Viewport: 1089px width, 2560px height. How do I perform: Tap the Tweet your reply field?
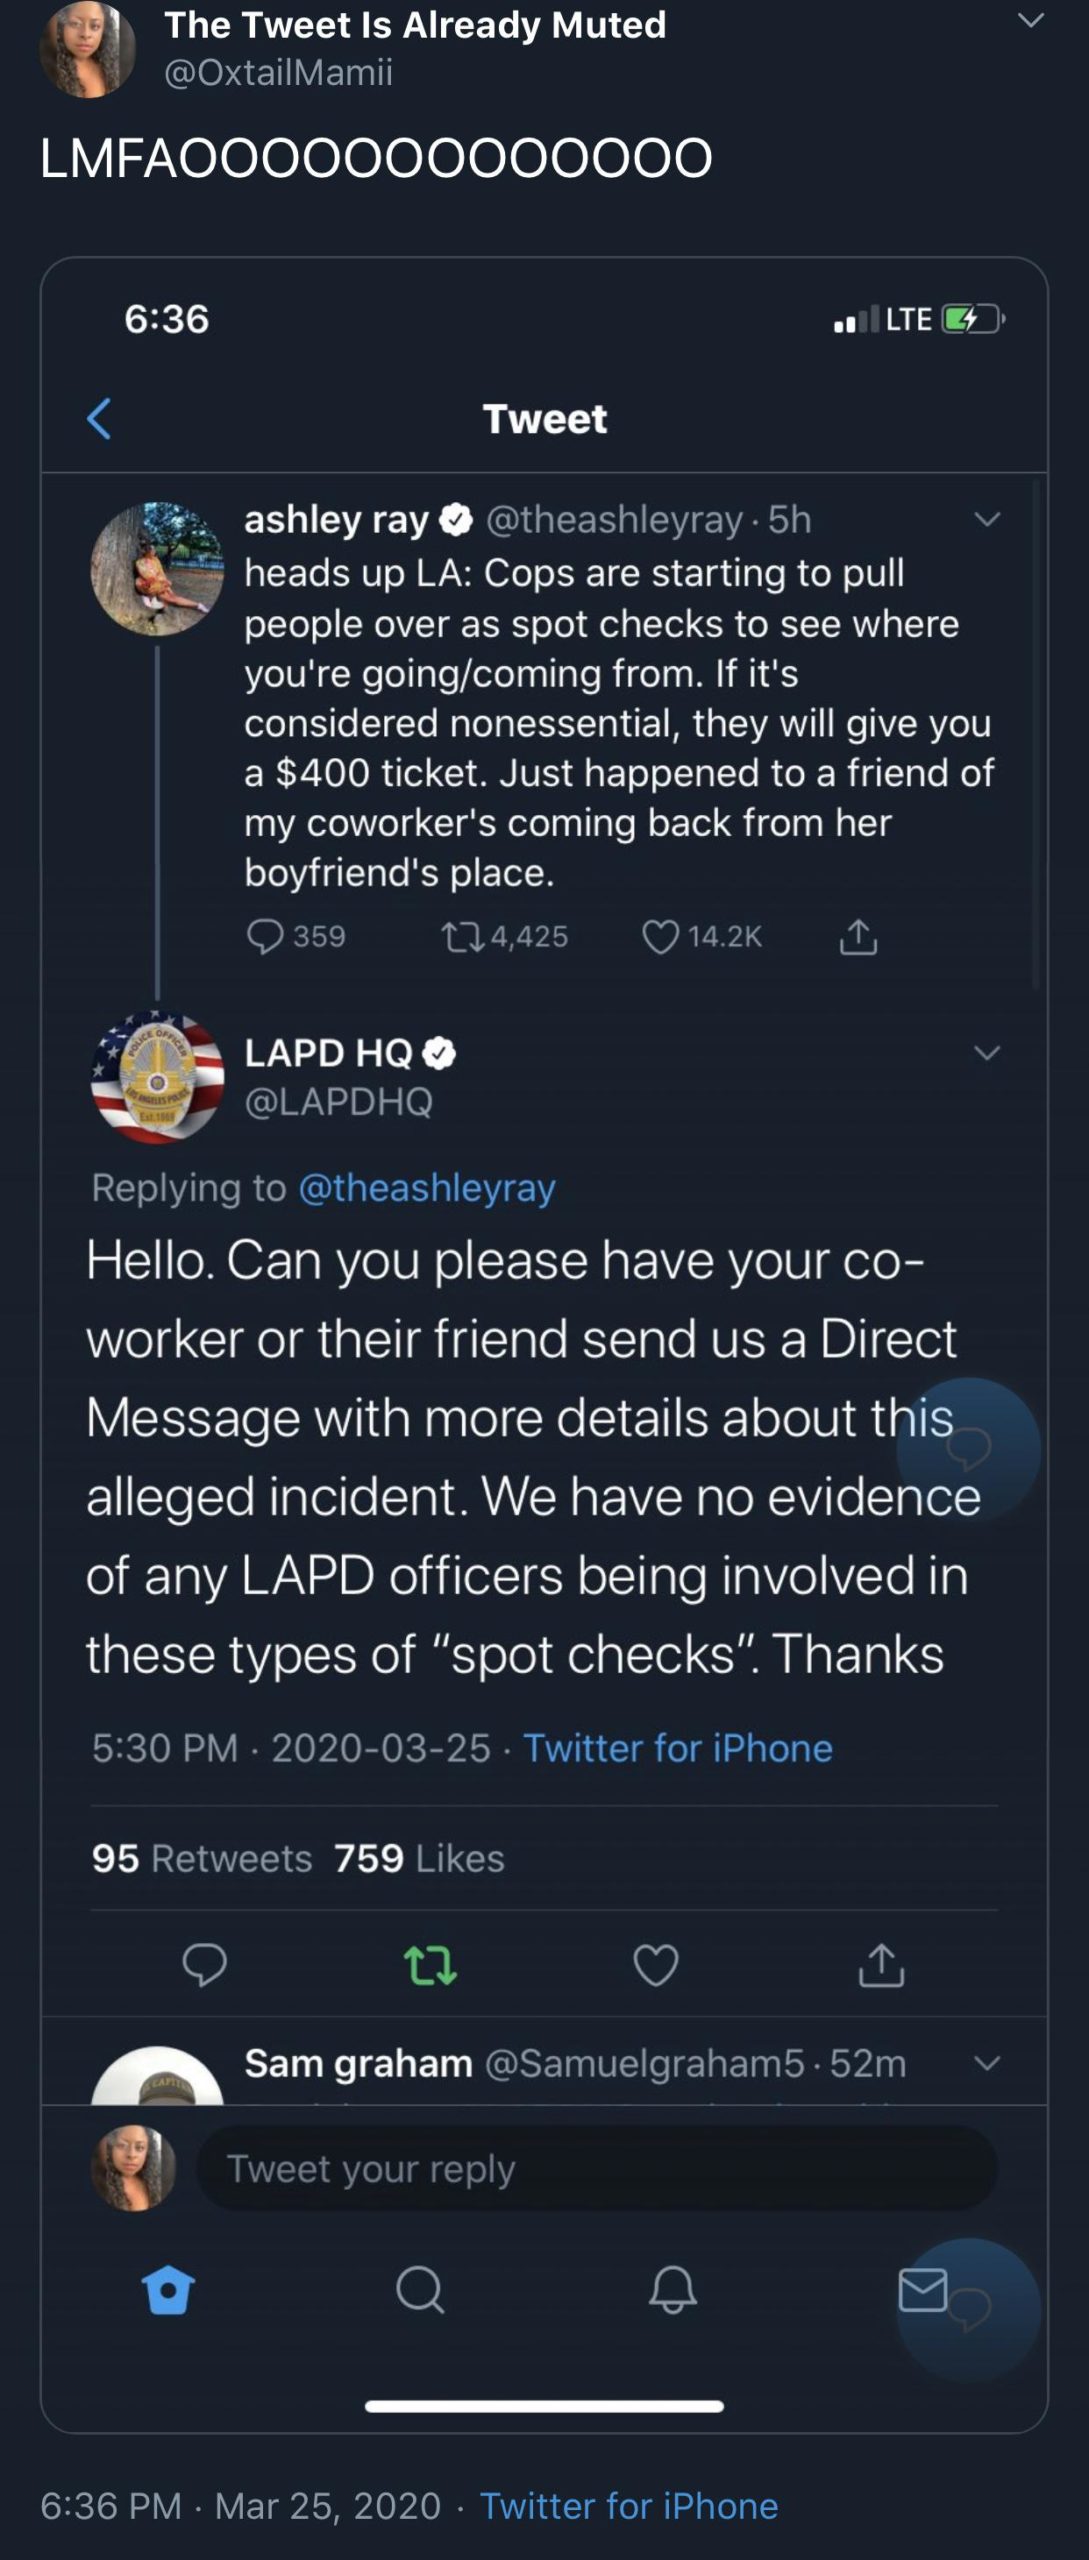coord(597,2168)
